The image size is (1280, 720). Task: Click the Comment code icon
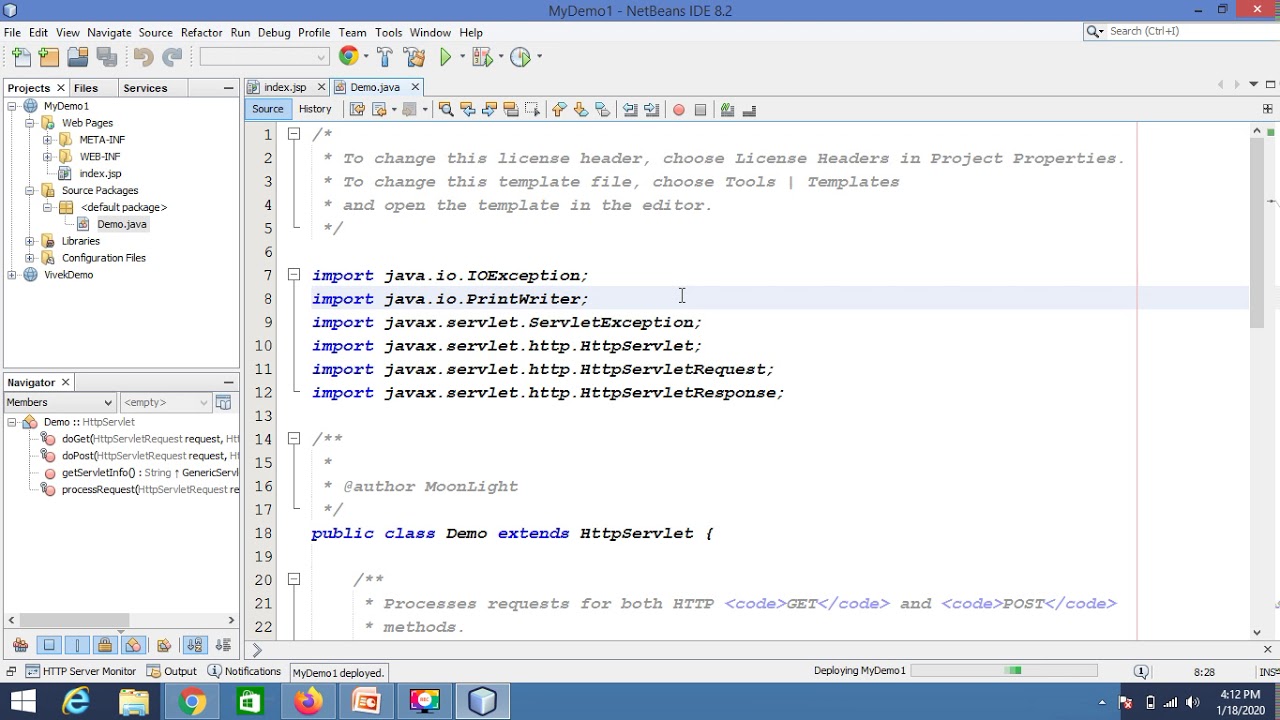727,110
